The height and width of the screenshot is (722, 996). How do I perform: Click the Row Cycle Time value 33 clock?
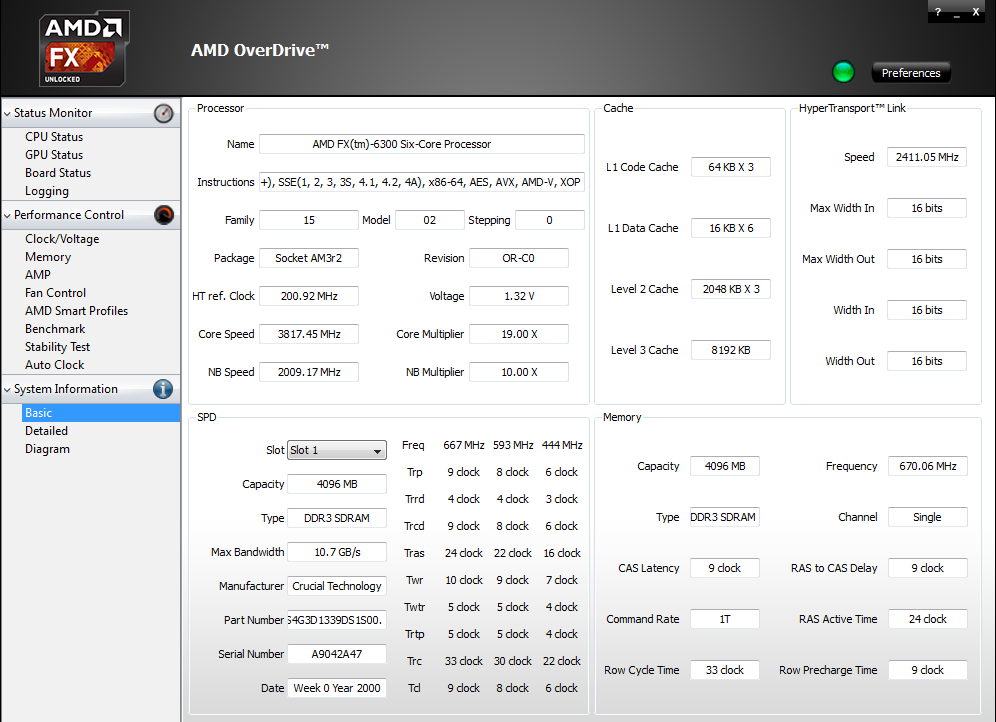[x=725, y=670]
